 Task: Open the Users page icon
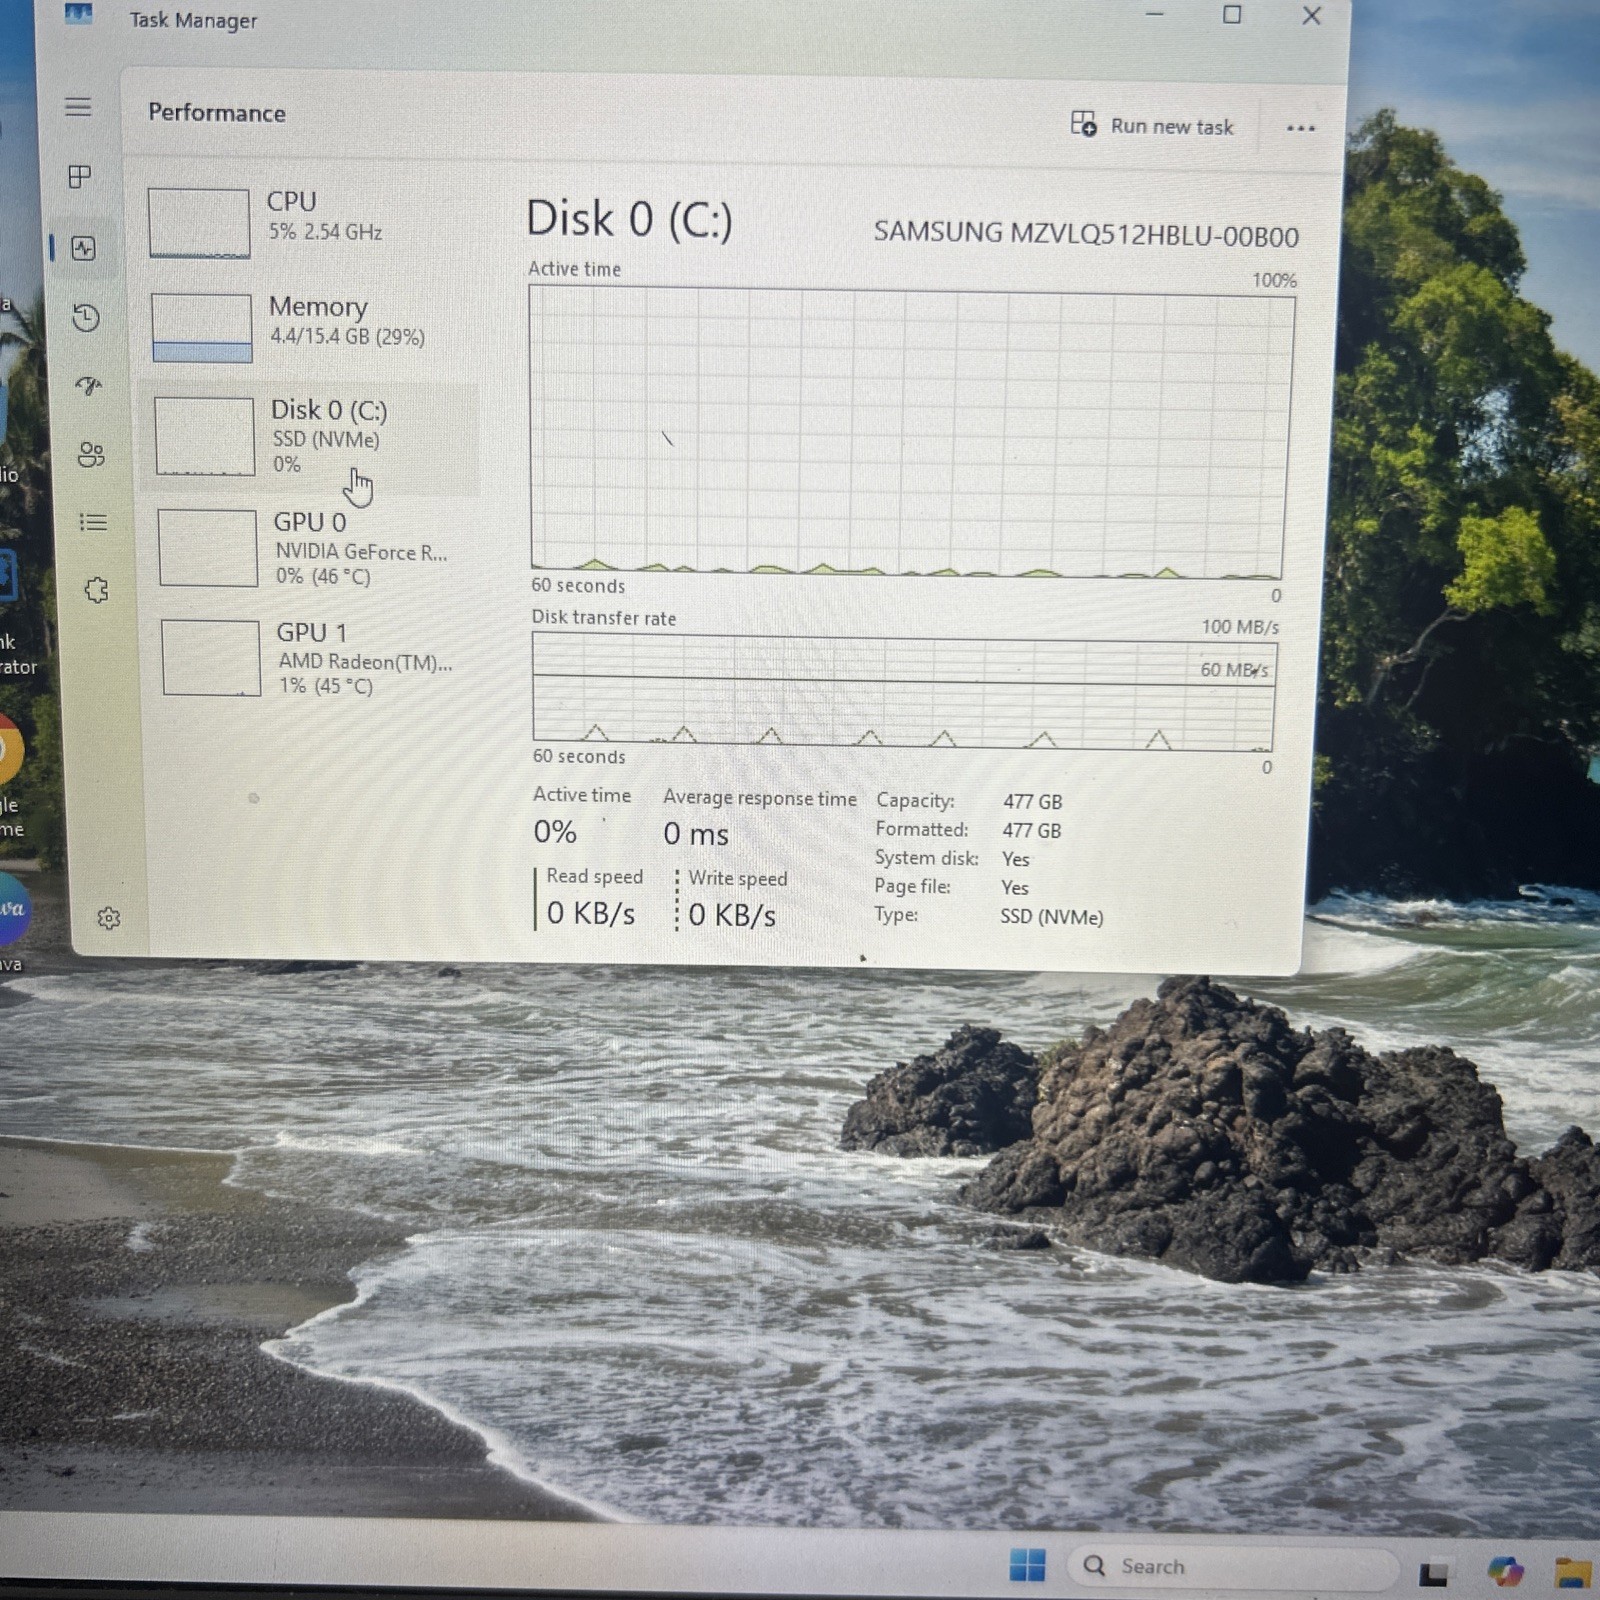[x=91, y=455]
